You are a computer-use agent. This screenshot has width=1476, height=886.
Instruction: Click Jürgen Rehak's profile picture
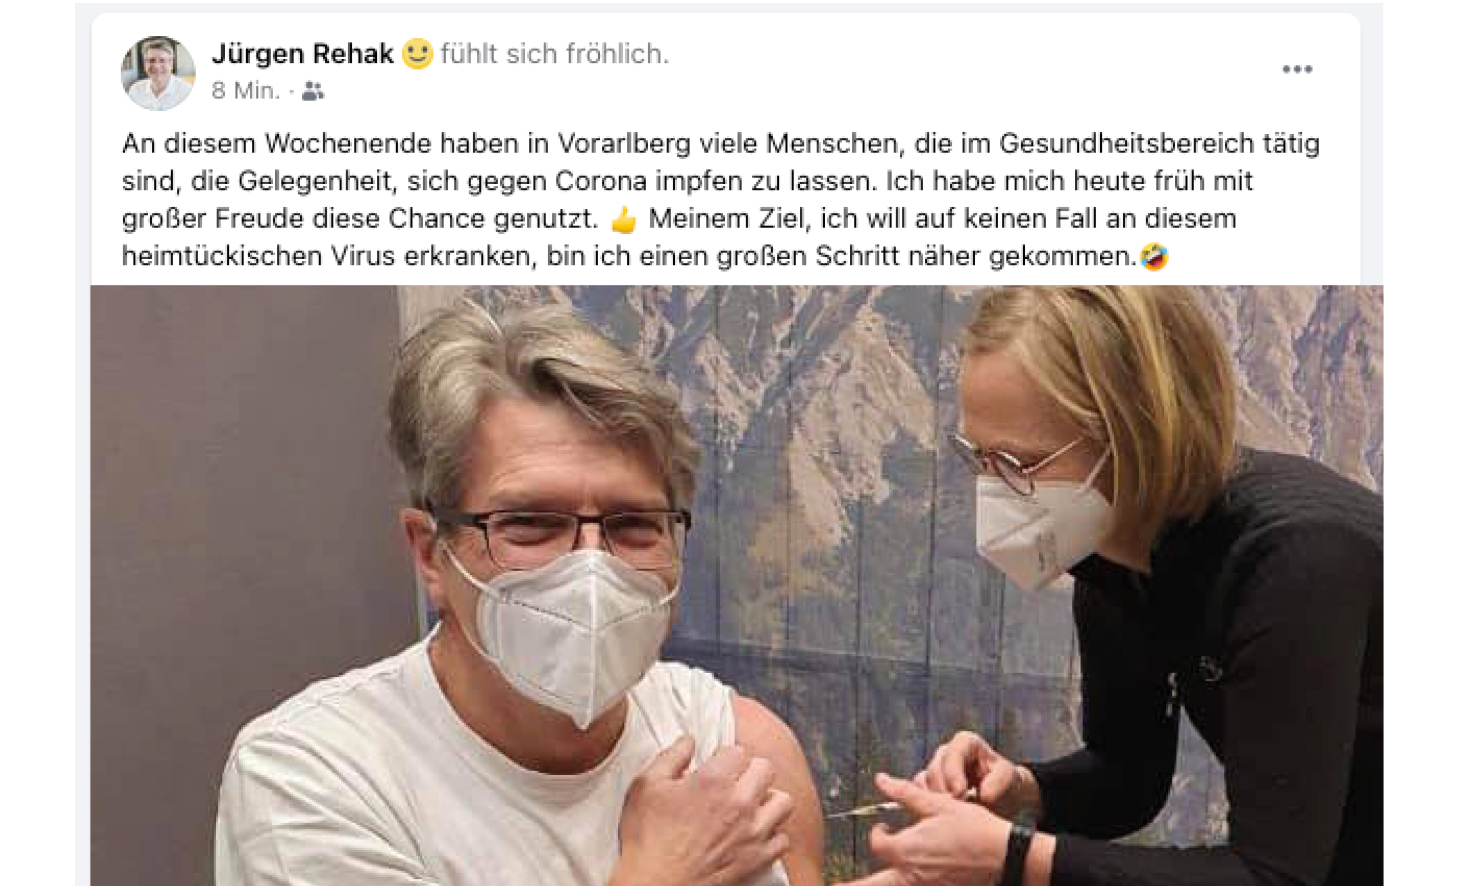[158, 73]
